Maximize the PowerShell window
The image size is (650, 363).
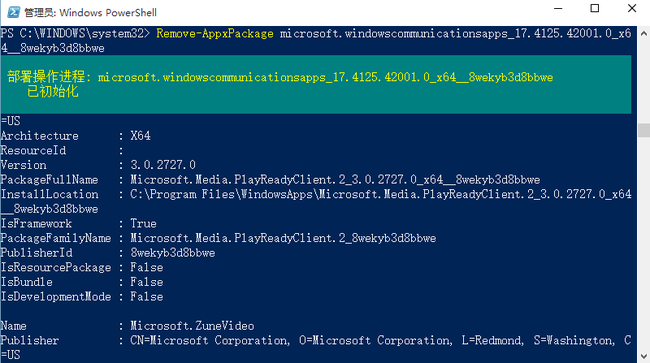tap(595, 8)
